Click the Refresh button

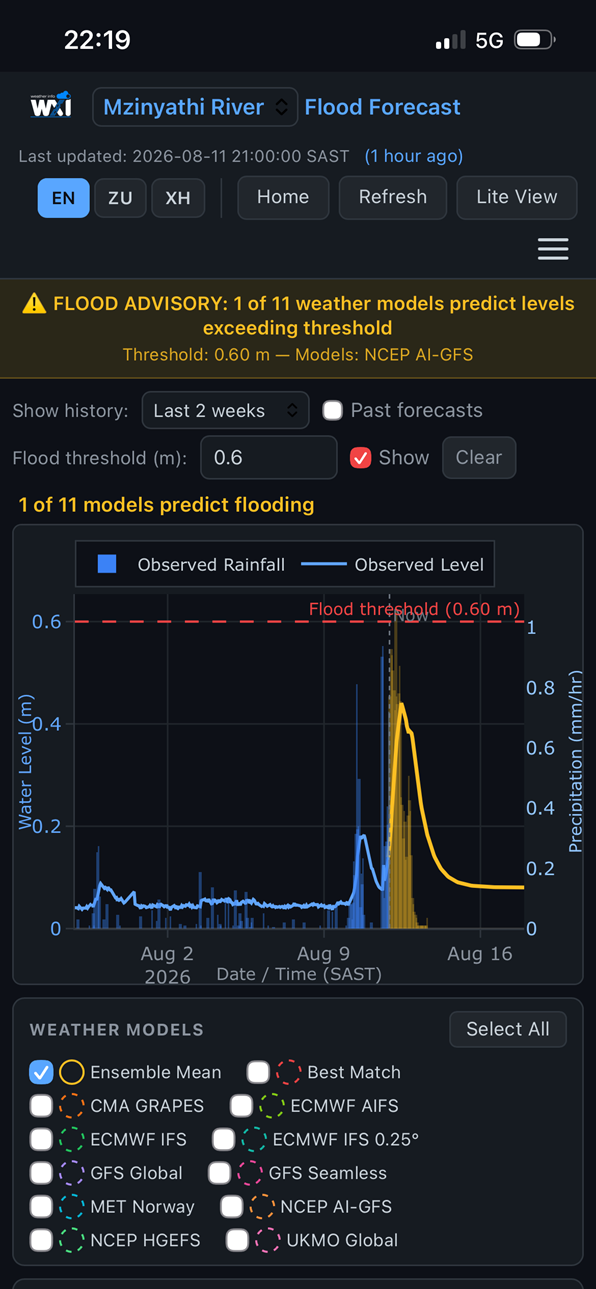(393, 197)
